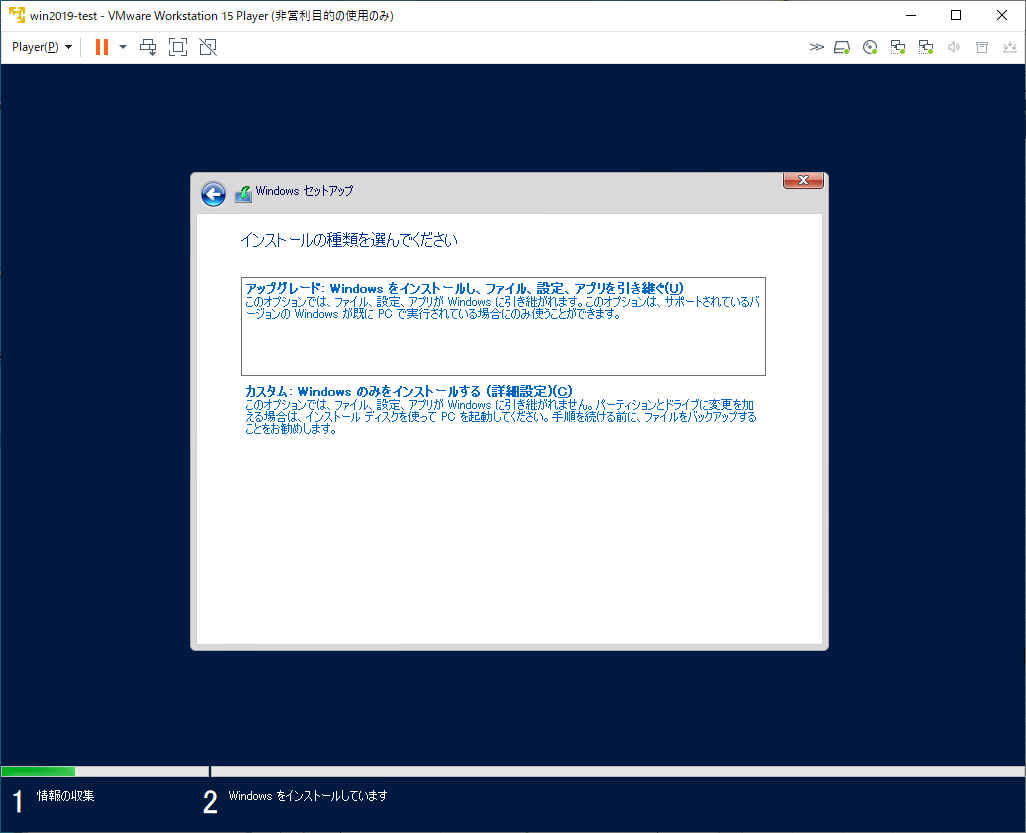Click the removable devices icon on the far right
The image size is (1026, 833).
pos(1011,46)
